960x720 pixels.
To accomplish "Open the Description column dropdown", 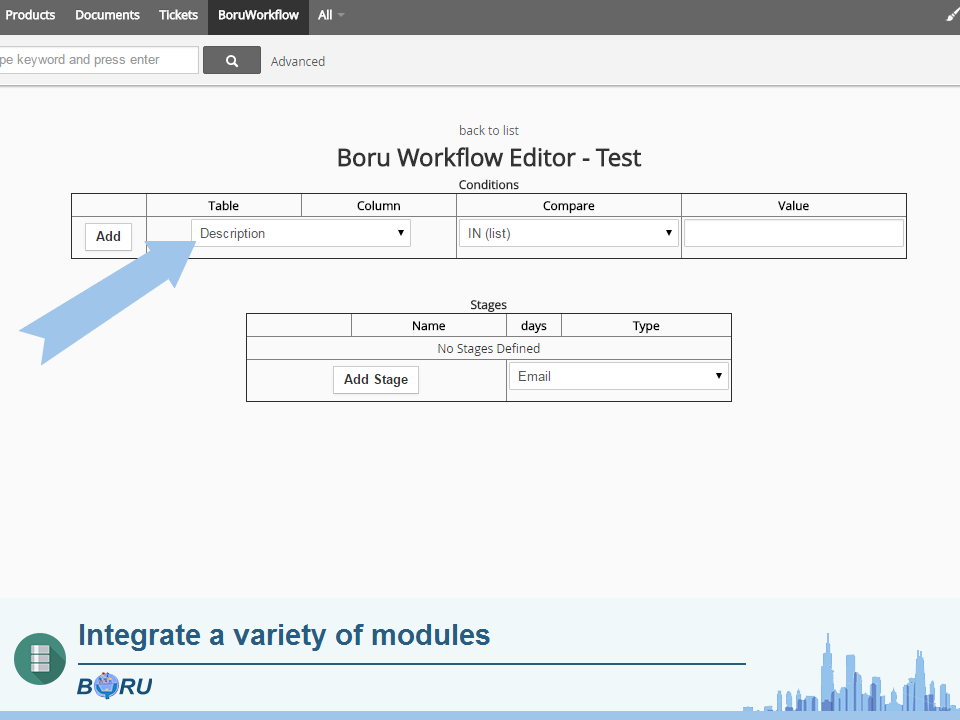I will pyautogui.click(x=301, y=233).
